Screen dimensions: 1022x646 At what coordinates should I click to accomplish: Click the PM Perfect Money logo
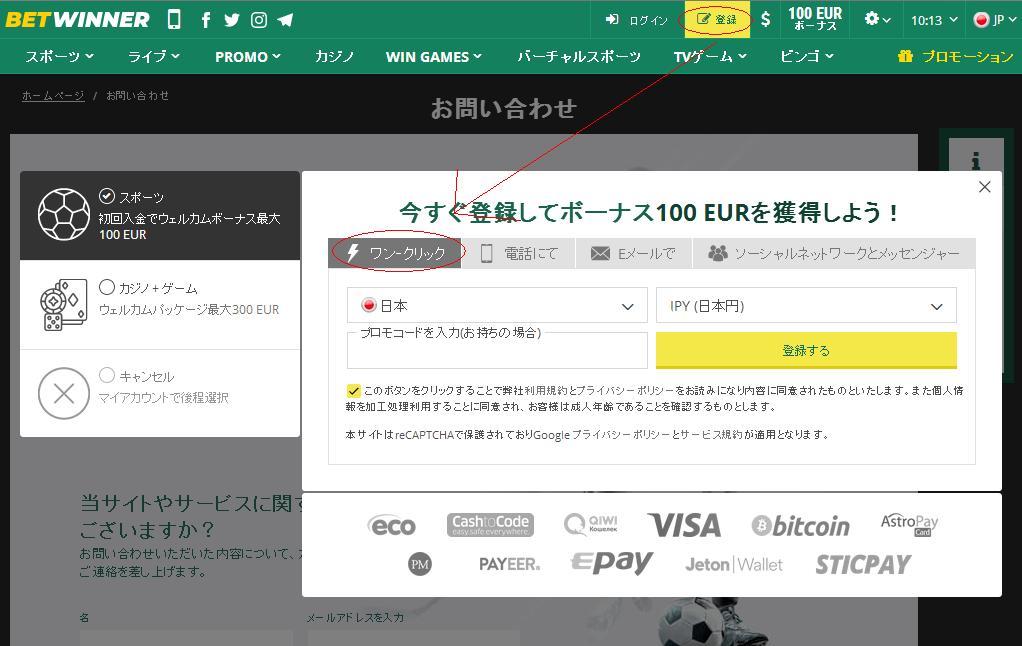pyautogui.click(x=420, y=564)
